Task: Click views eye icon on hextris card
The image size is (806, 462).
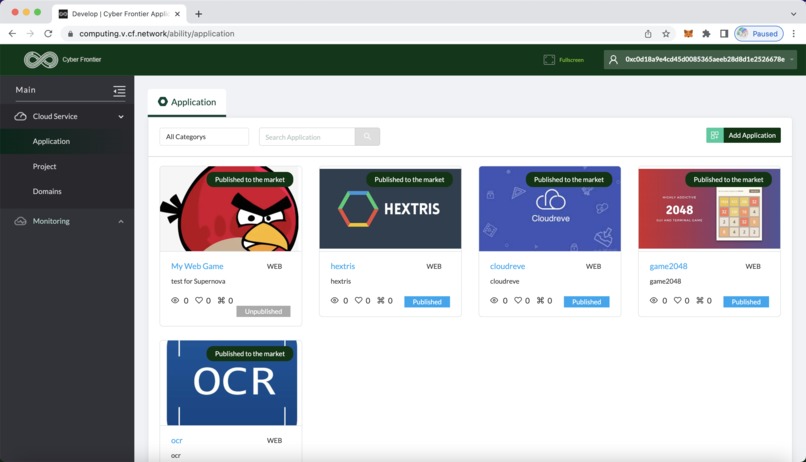Action: (x=335, y=300)
